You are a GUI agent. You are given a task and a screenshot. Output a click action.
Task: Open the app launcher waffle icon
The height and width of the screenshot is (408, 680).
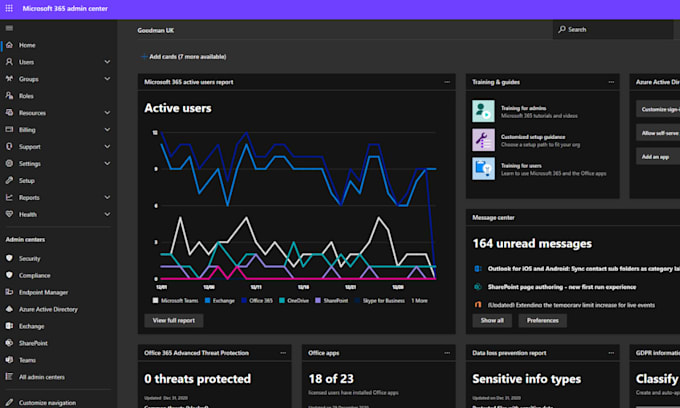tap(9, 8)
